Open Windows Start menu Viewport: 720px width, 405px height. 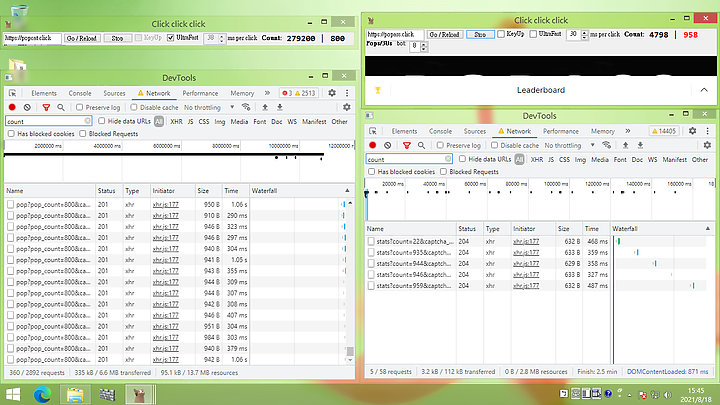click(x=13, y=394)
